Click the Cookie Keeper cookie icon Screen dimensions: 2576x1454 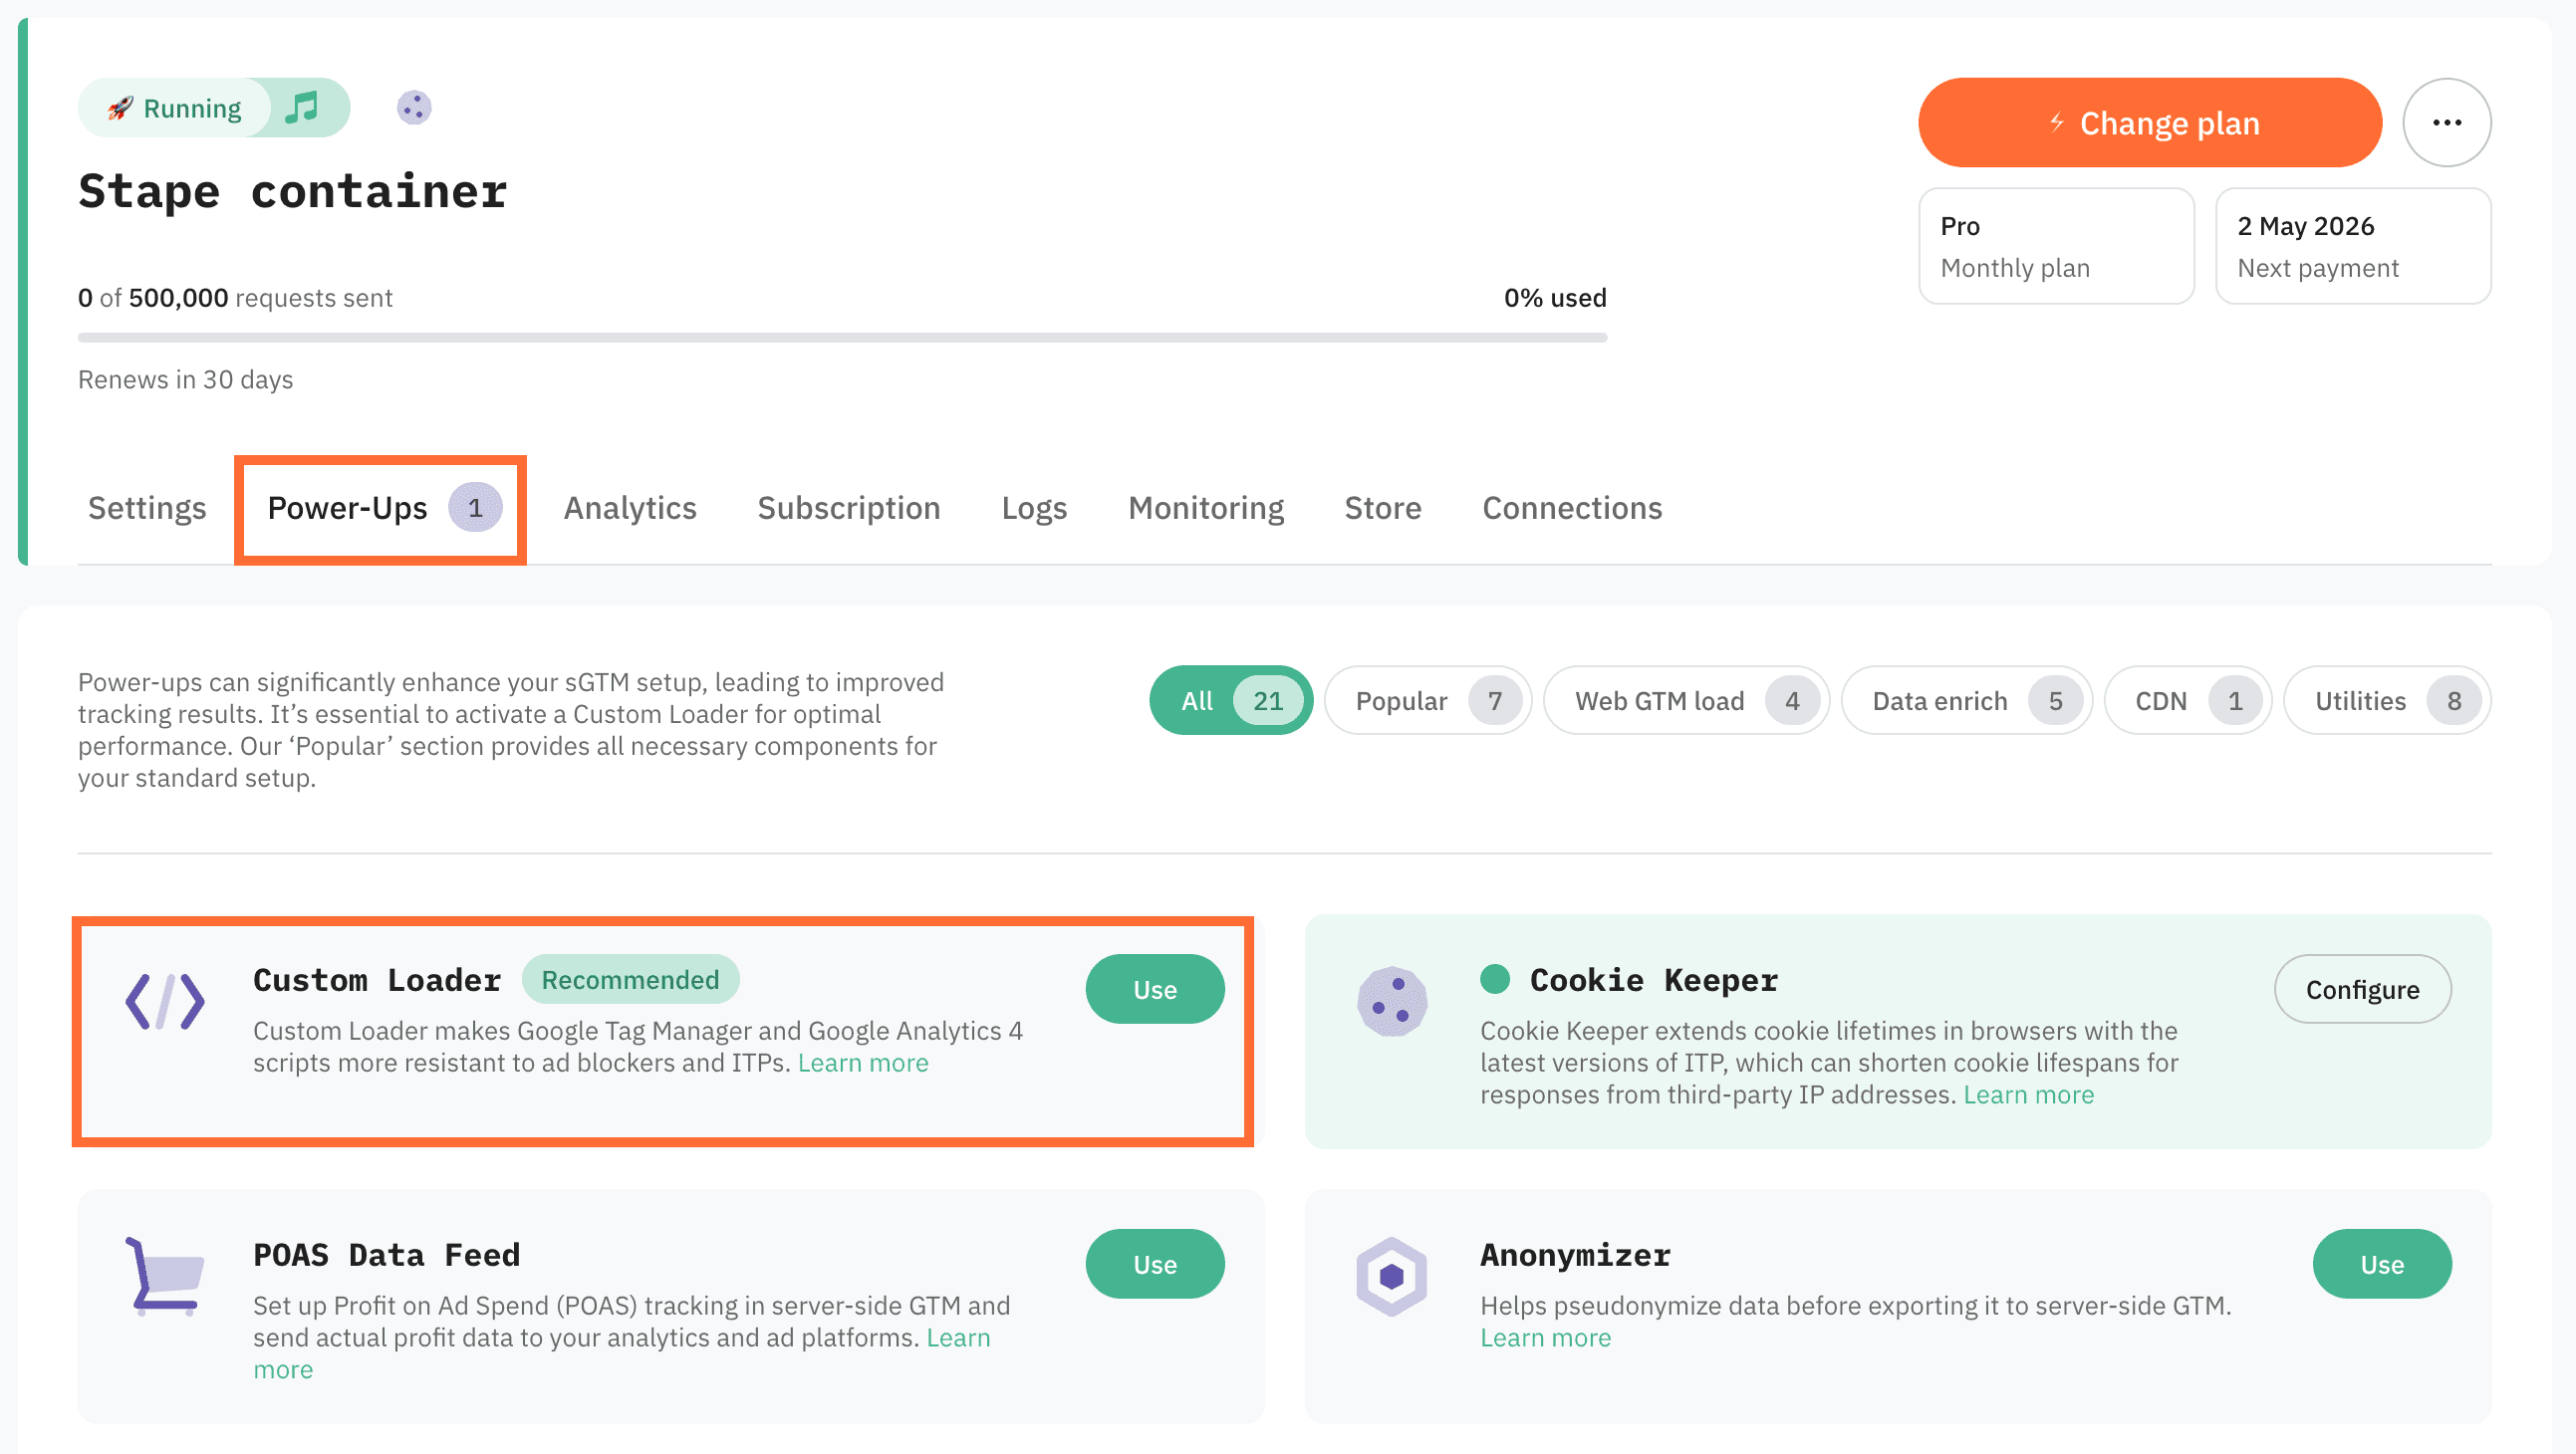point(1391,1001)
